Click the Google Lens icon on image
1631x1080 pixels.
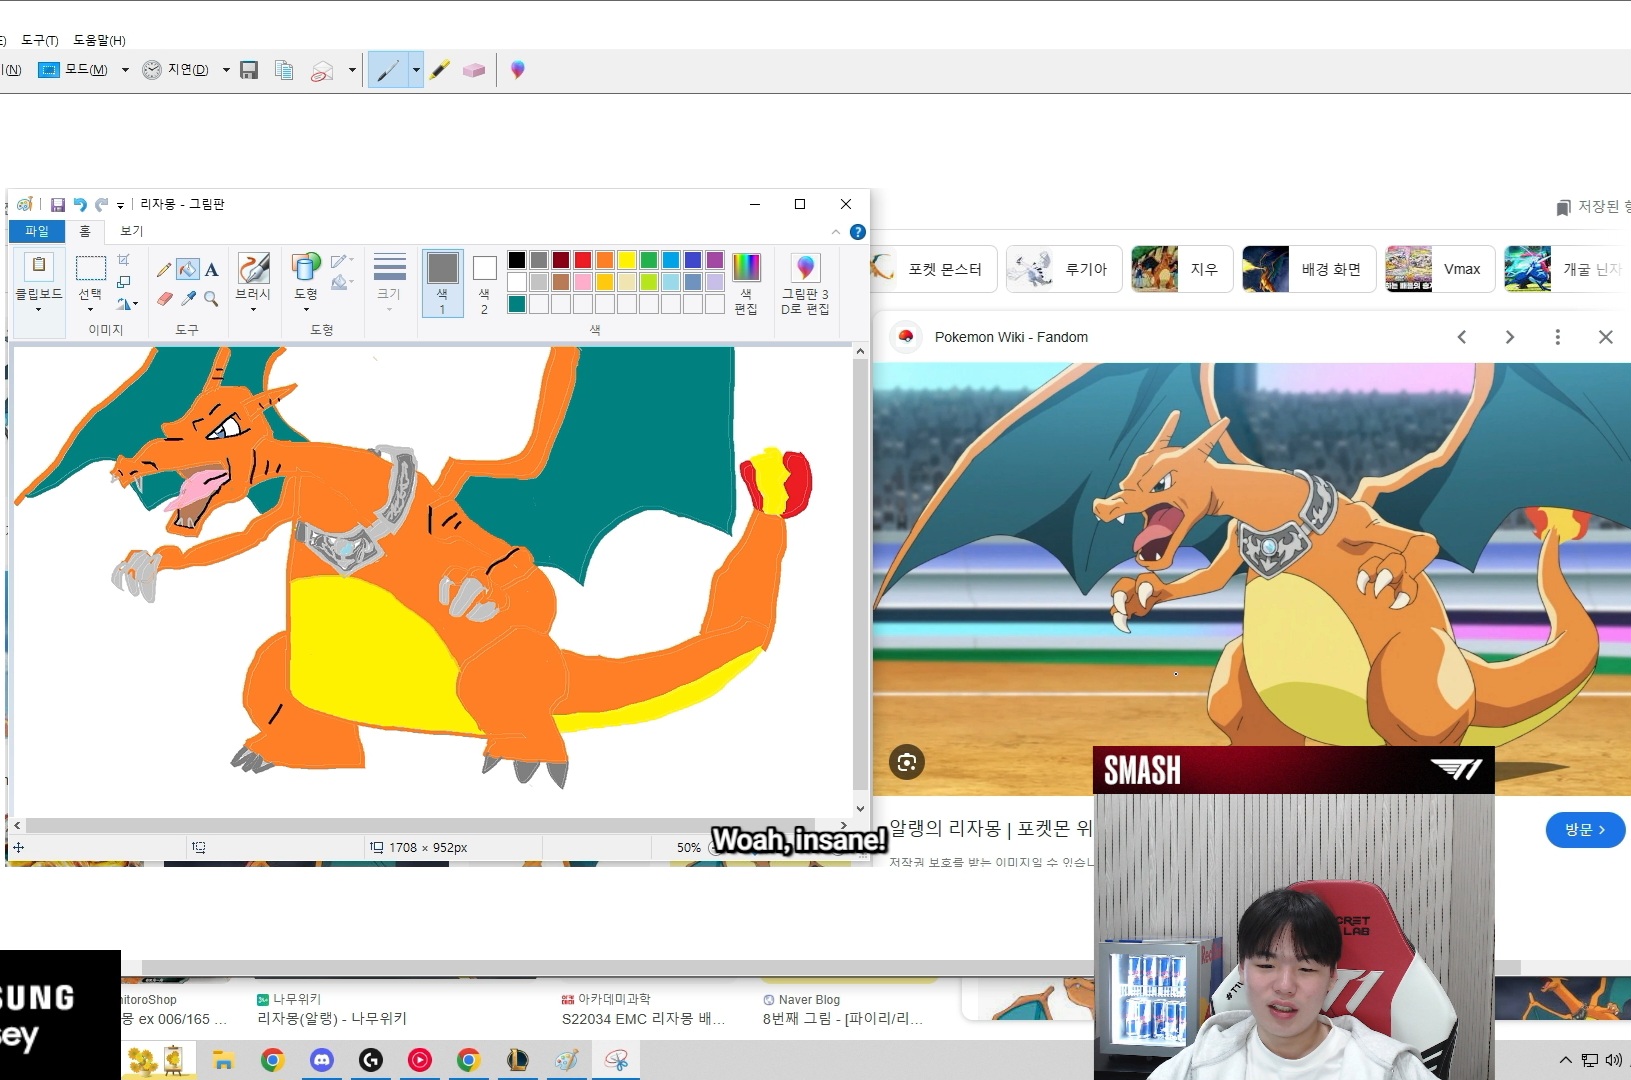pyautogui.click(x=906, y=763)
